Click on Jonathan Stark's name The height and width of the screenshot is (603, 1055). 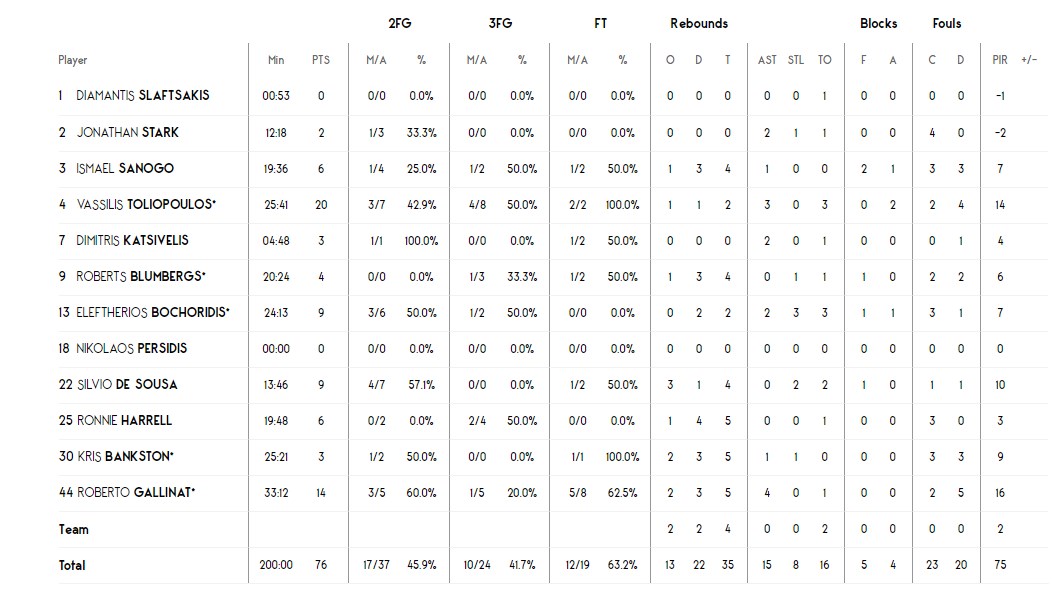128,132
